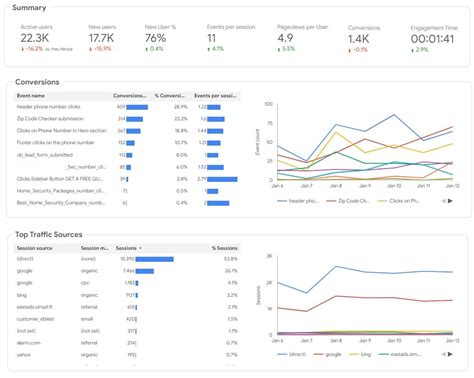Image resolution: width=474 pixels, height=378 pixels.
Task: Click '(direct)' legend entry in traffic chart
Action: pyautogui.click(x=291, y=354)
